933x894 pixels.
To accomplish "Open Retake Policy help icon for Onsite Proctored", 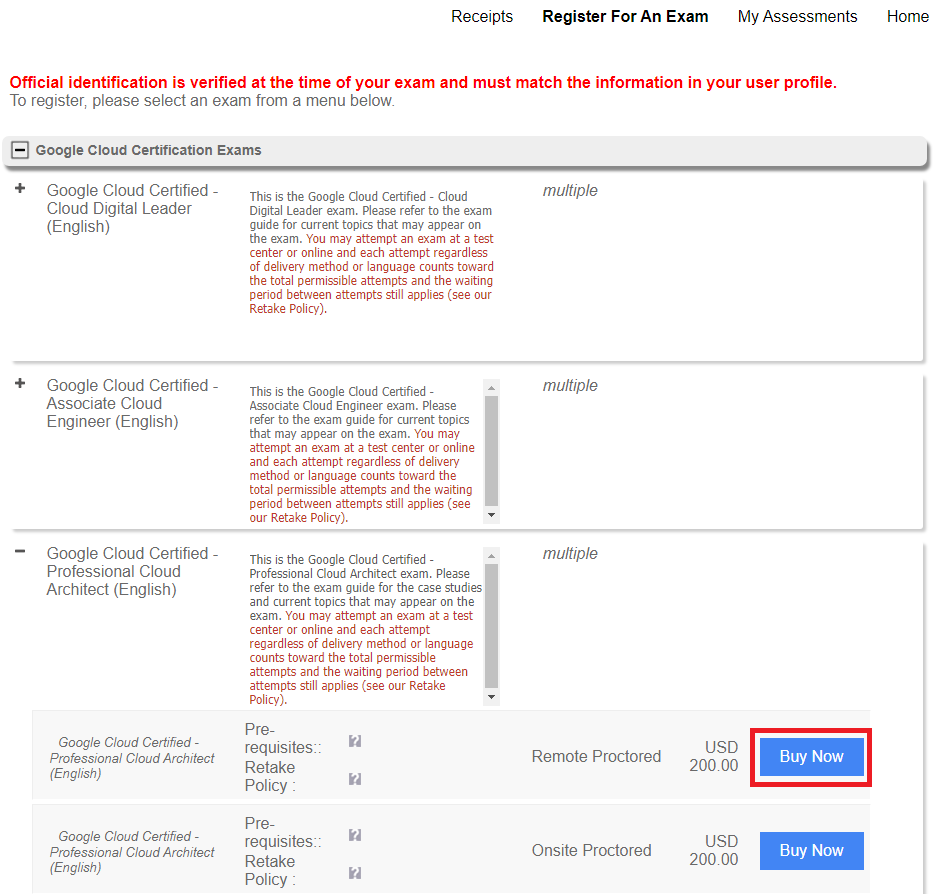I will [x=355, y=873].
